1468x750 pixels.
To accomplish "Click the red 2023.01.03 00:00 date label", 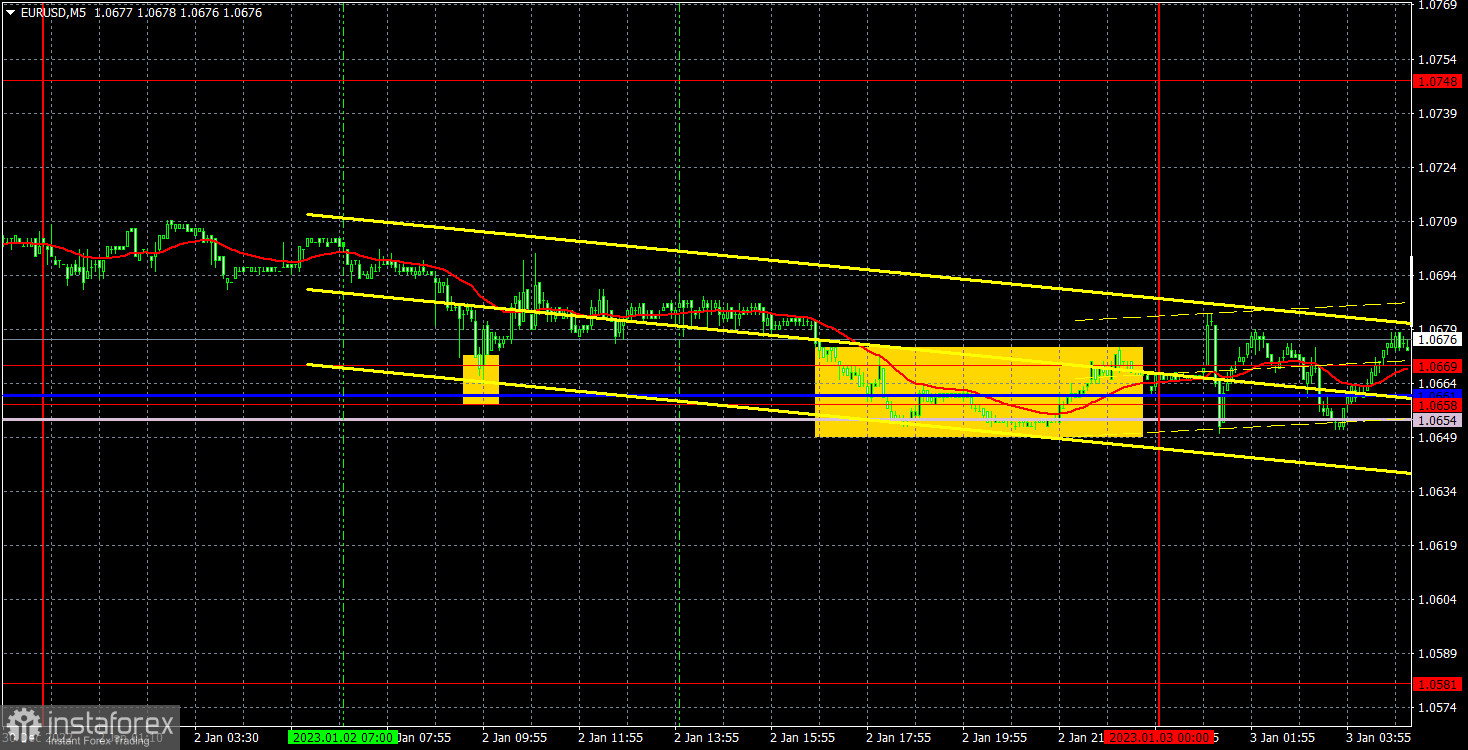I will tap(1158, 737).
